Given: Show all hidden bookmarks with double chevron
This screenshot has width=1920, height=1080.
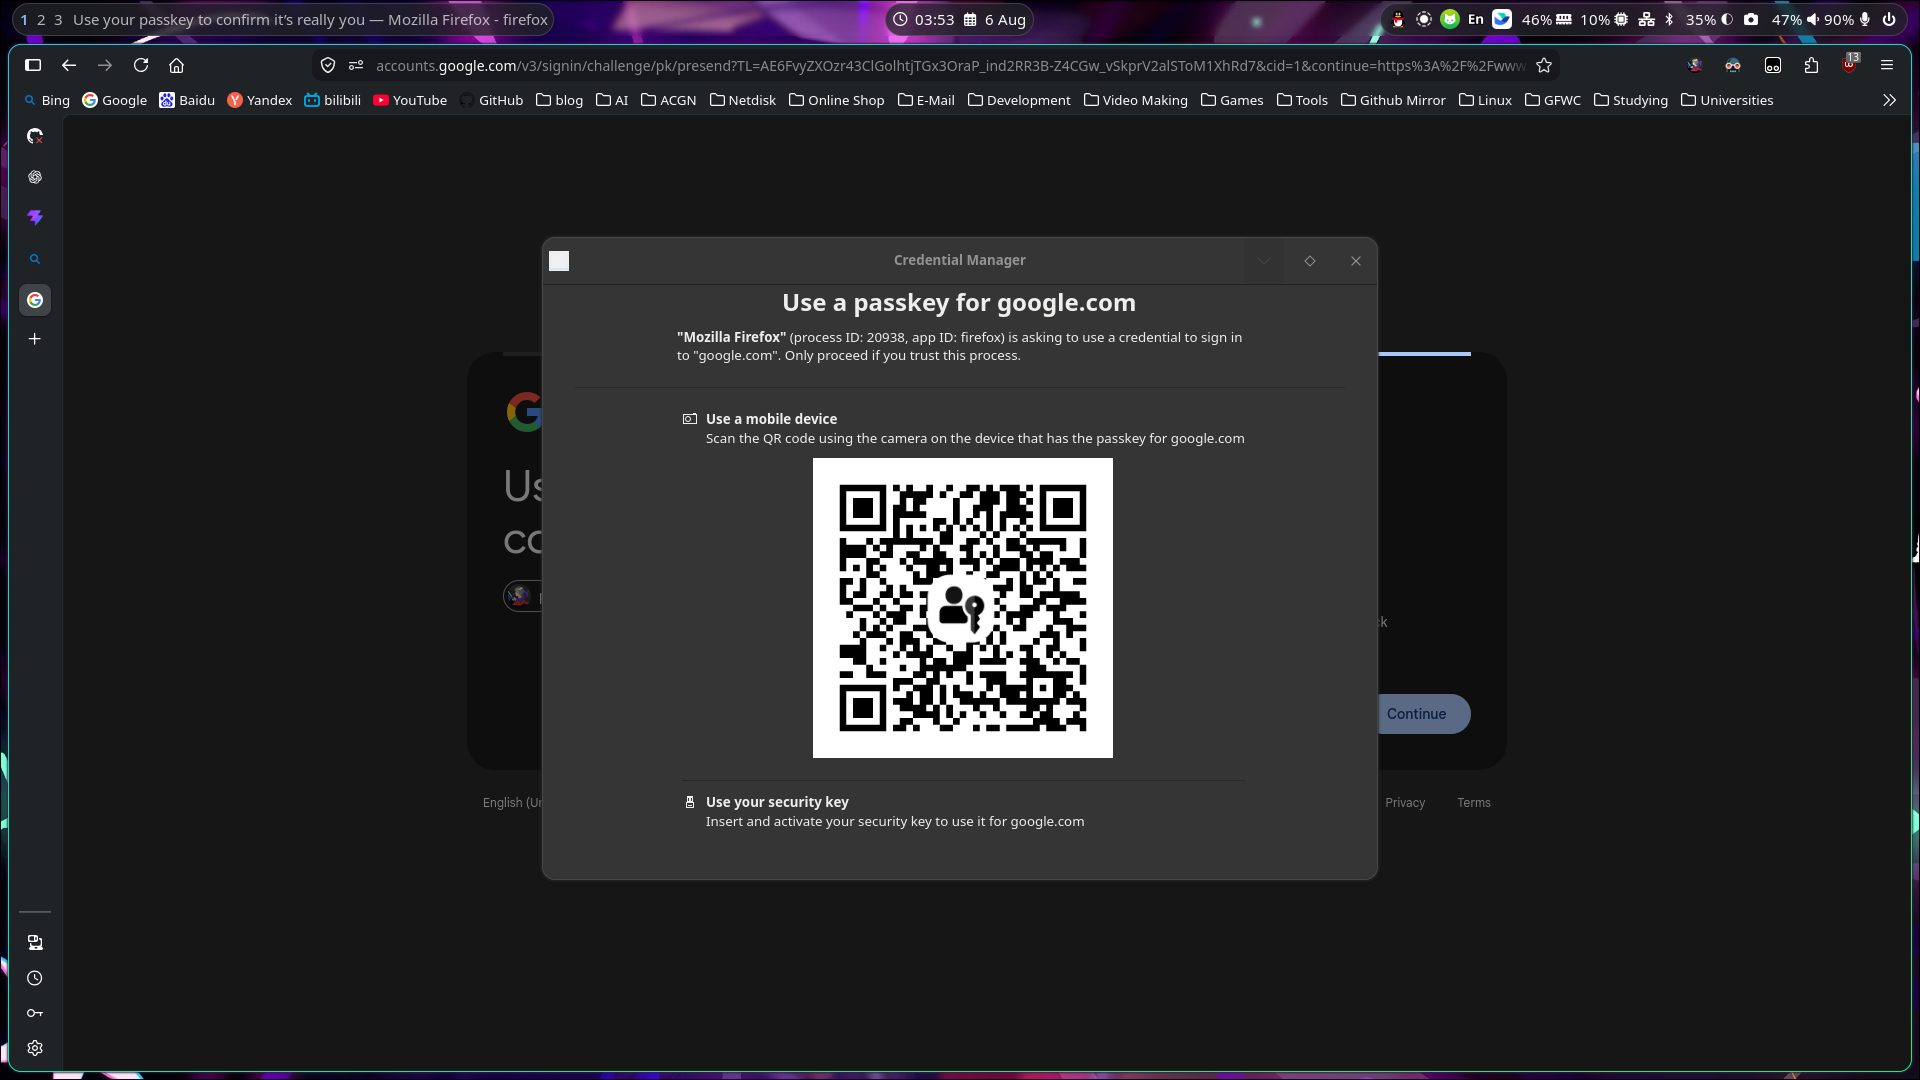Looking at the screenshot, I should click(x=1889, y=100).
